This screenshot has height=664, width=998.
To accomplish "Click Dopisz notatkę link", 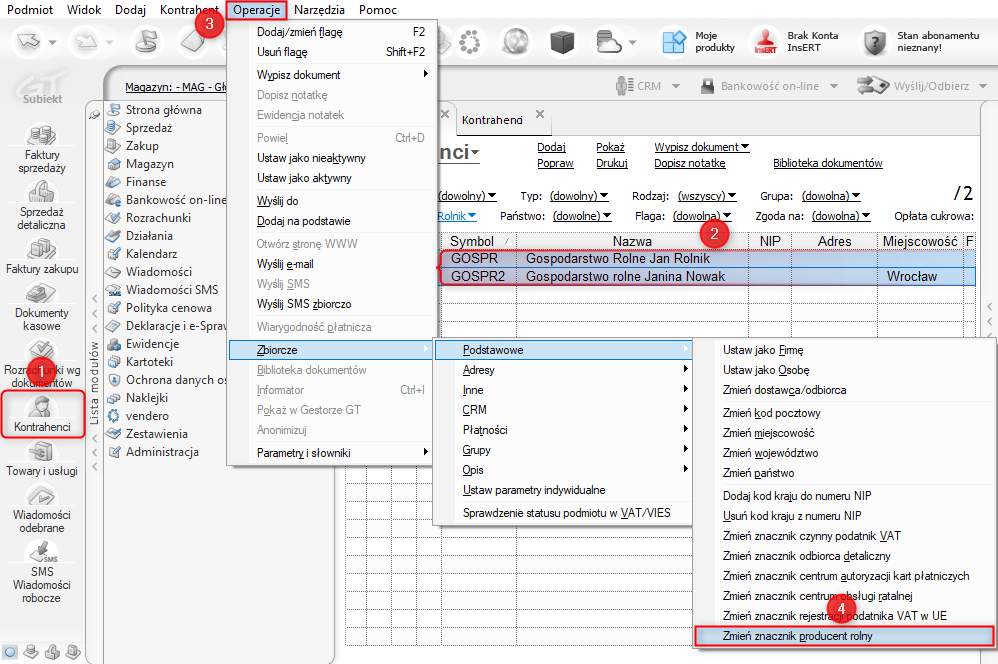I will [690, 163].
